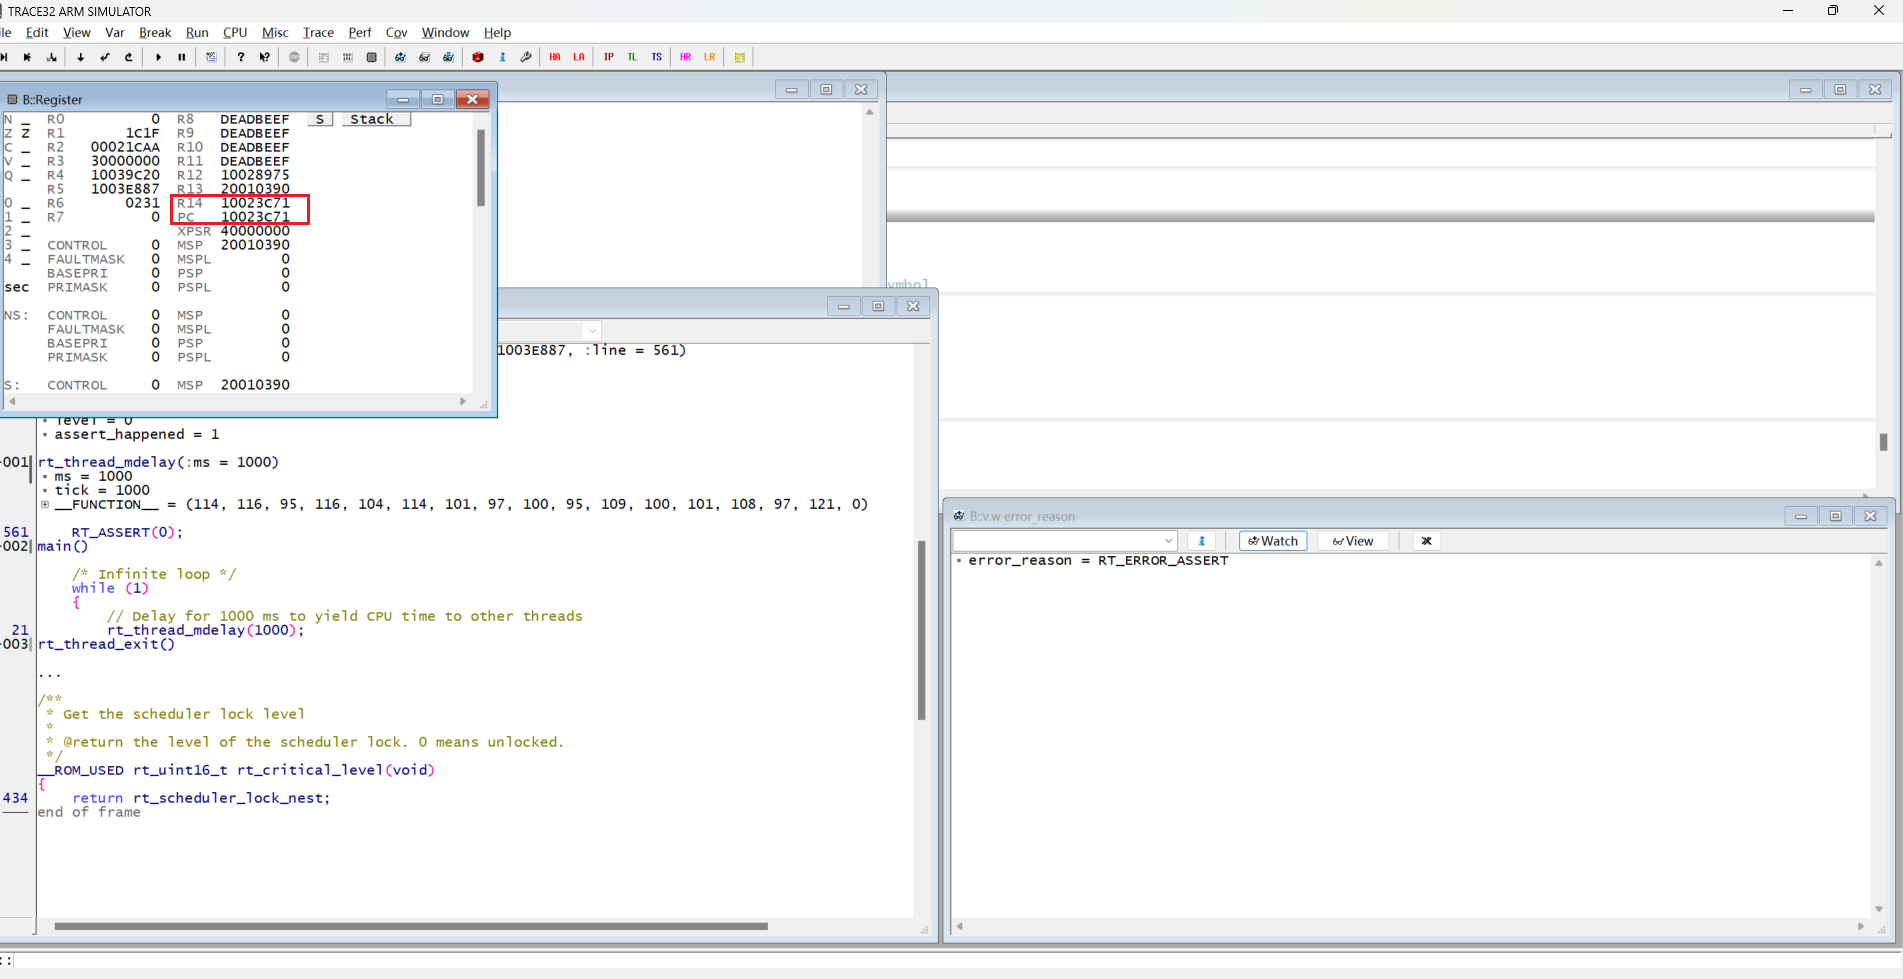Click the Go (run) arrow icon
Viewport: 1903px width, 979px height.
(158, 57)
